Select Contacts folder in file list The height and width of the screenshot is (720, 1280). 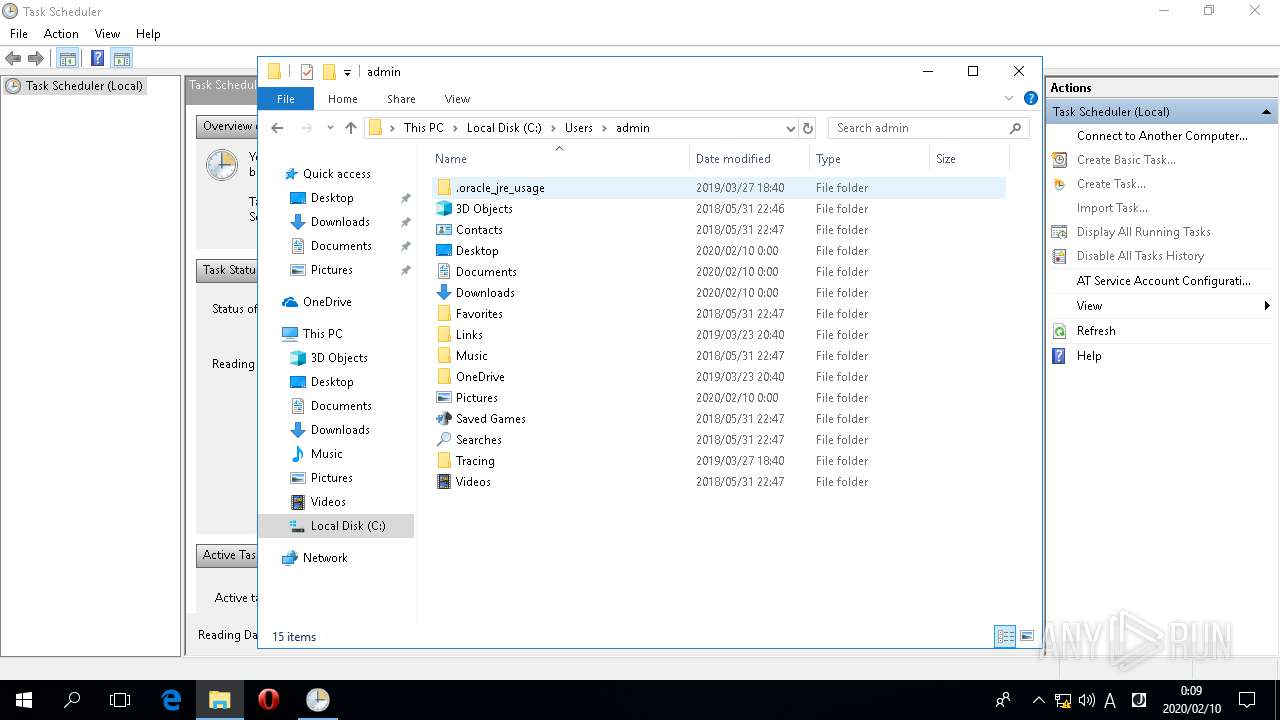(720, 230)
